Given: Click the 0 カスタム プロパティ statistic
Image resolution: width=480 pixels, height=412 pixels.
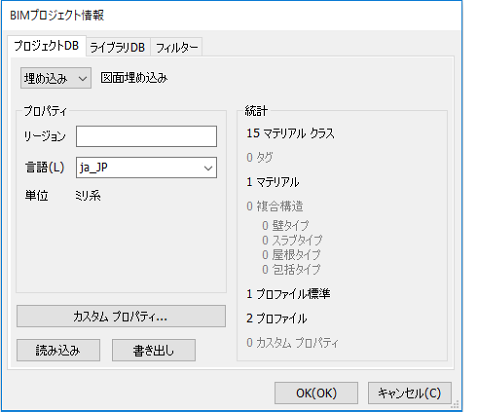Looking at the screenshot, I should coord(292,343).
